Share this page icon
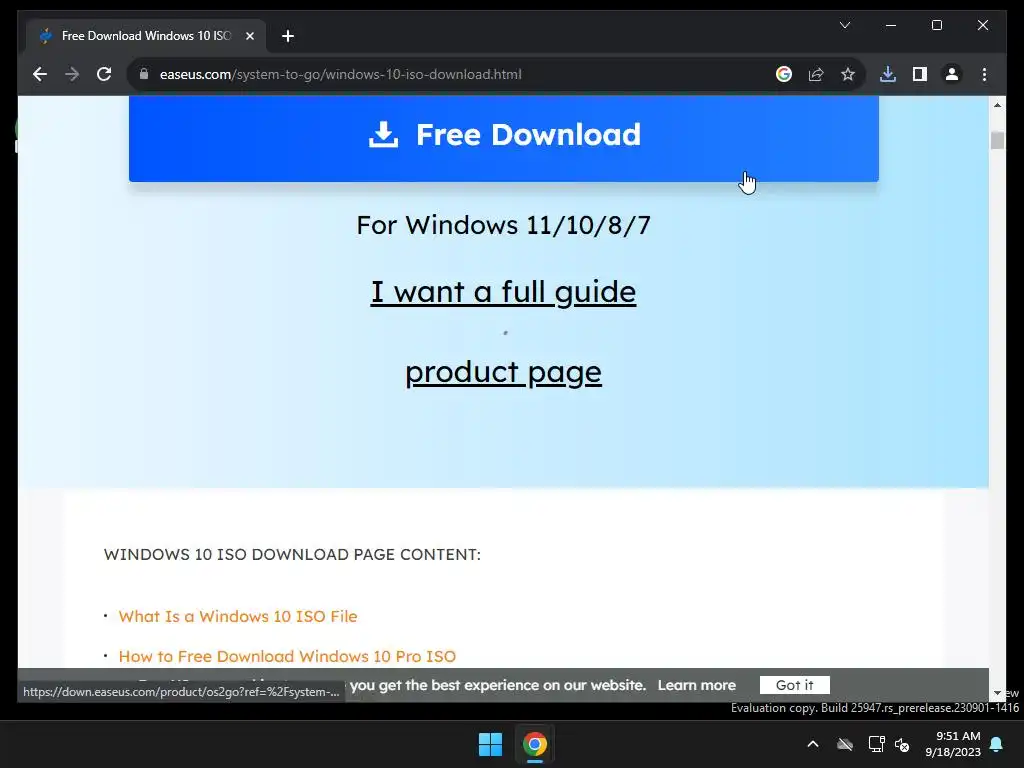1024x768 pixels. (816, 74)
